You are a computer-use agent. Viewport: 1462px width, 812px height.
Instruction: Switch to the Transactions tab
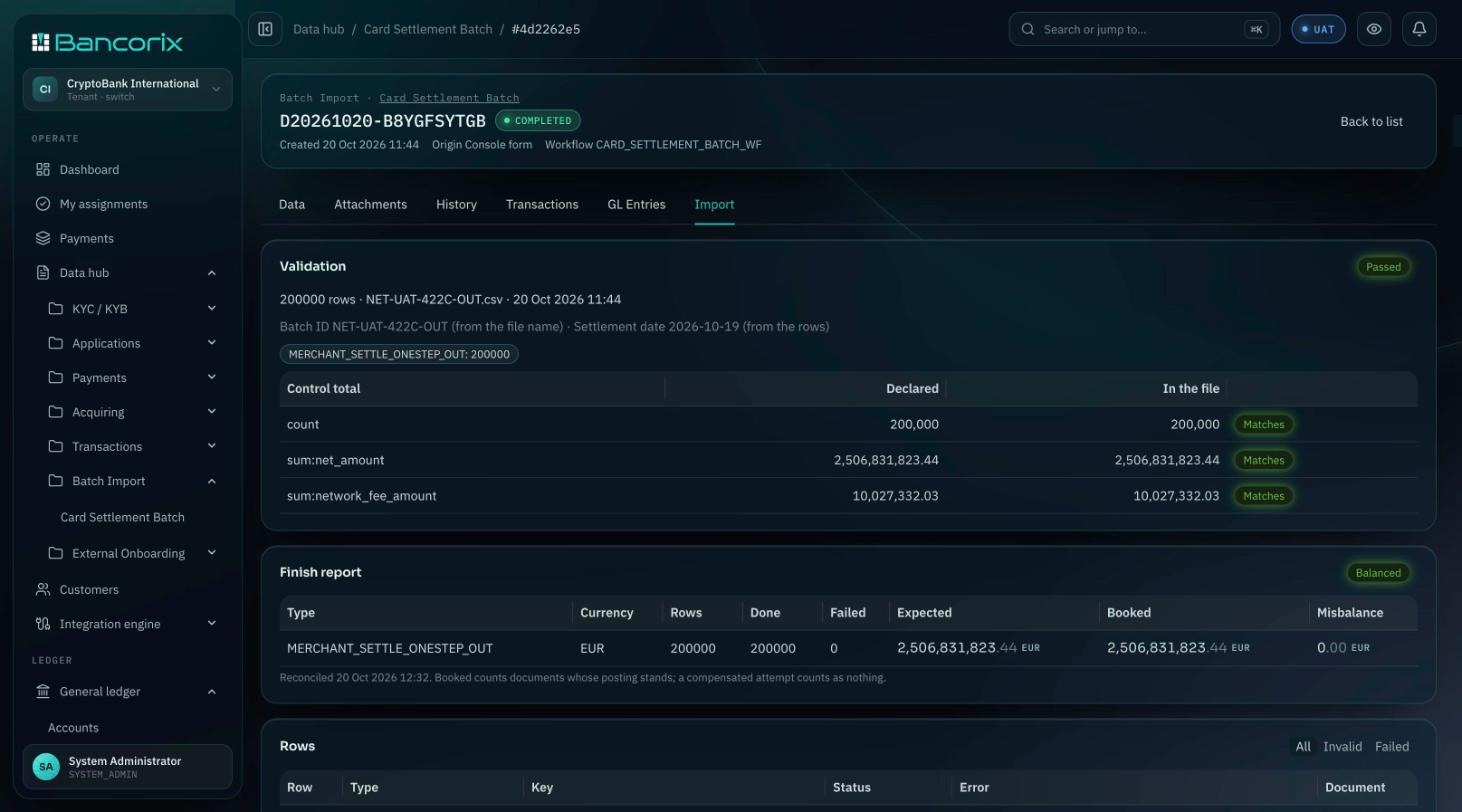coord(542,205)
